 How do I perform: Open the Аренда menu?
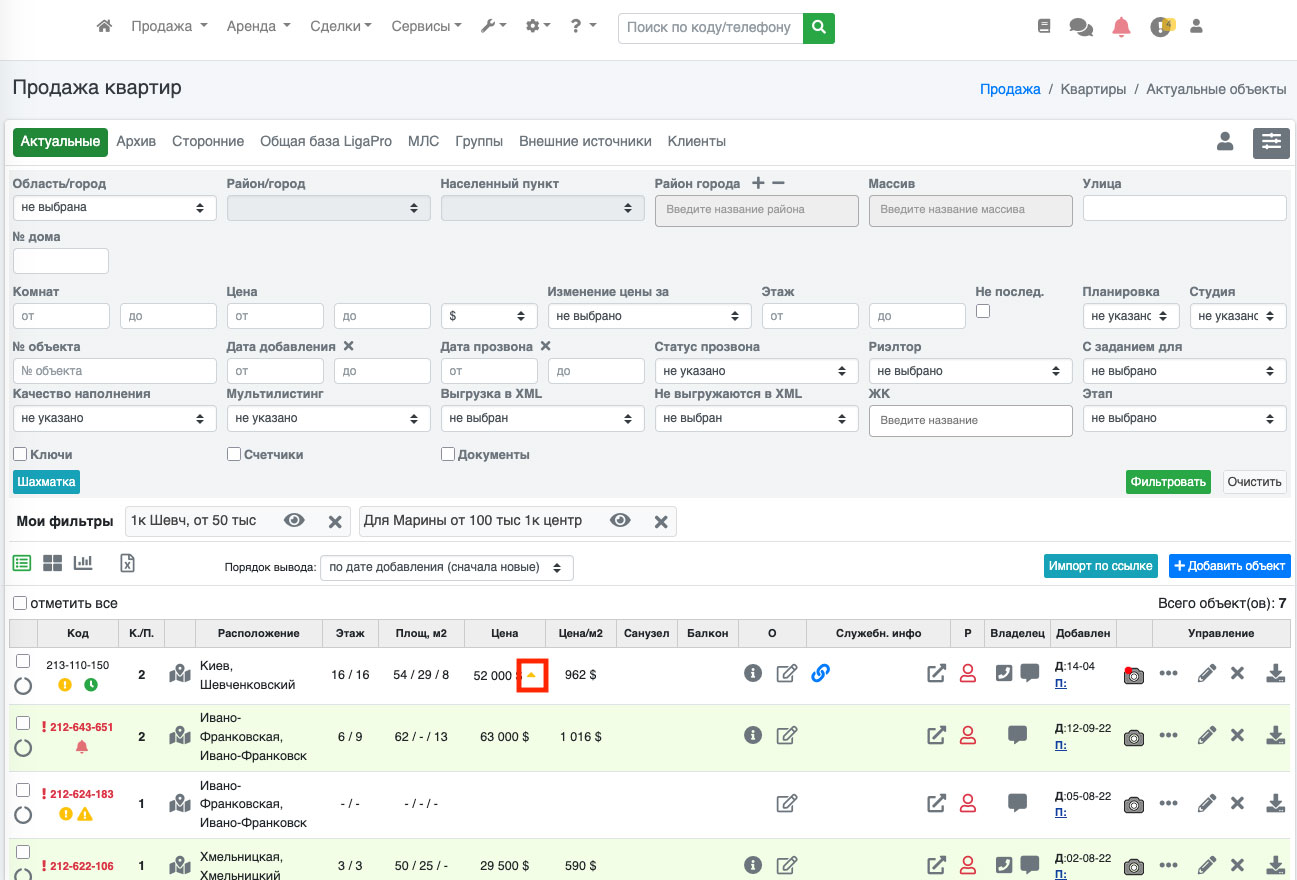pos(258,27)
